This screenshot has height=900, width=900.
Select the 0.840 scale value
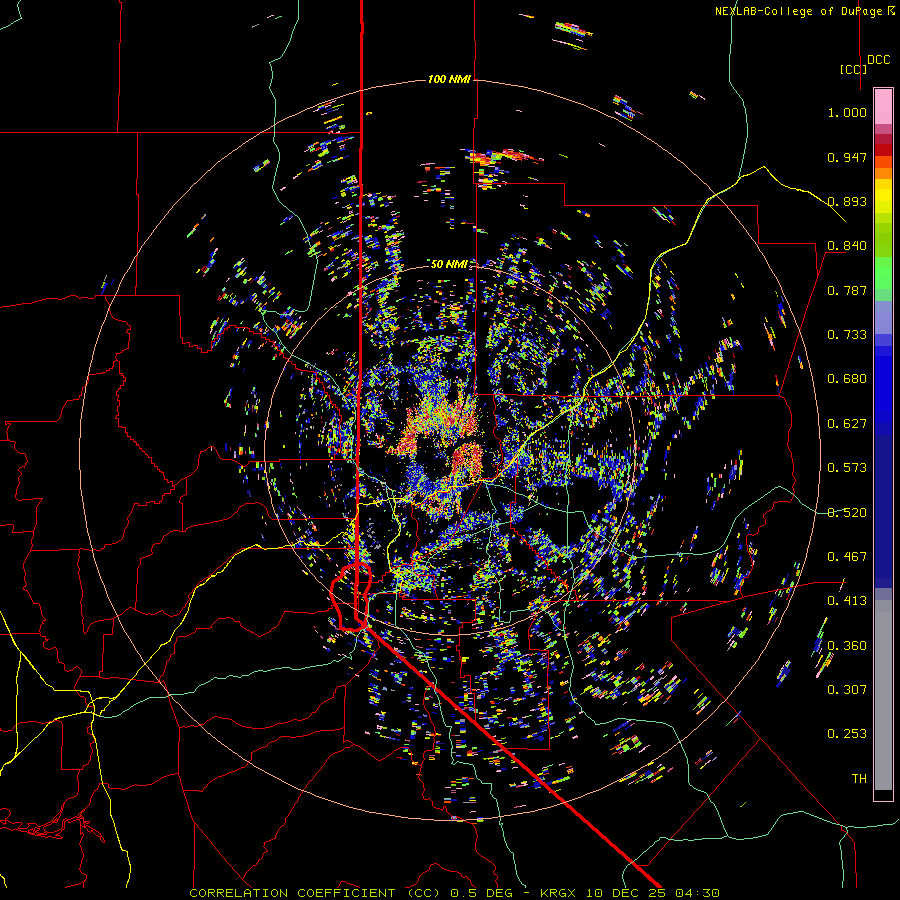point(847,246)
